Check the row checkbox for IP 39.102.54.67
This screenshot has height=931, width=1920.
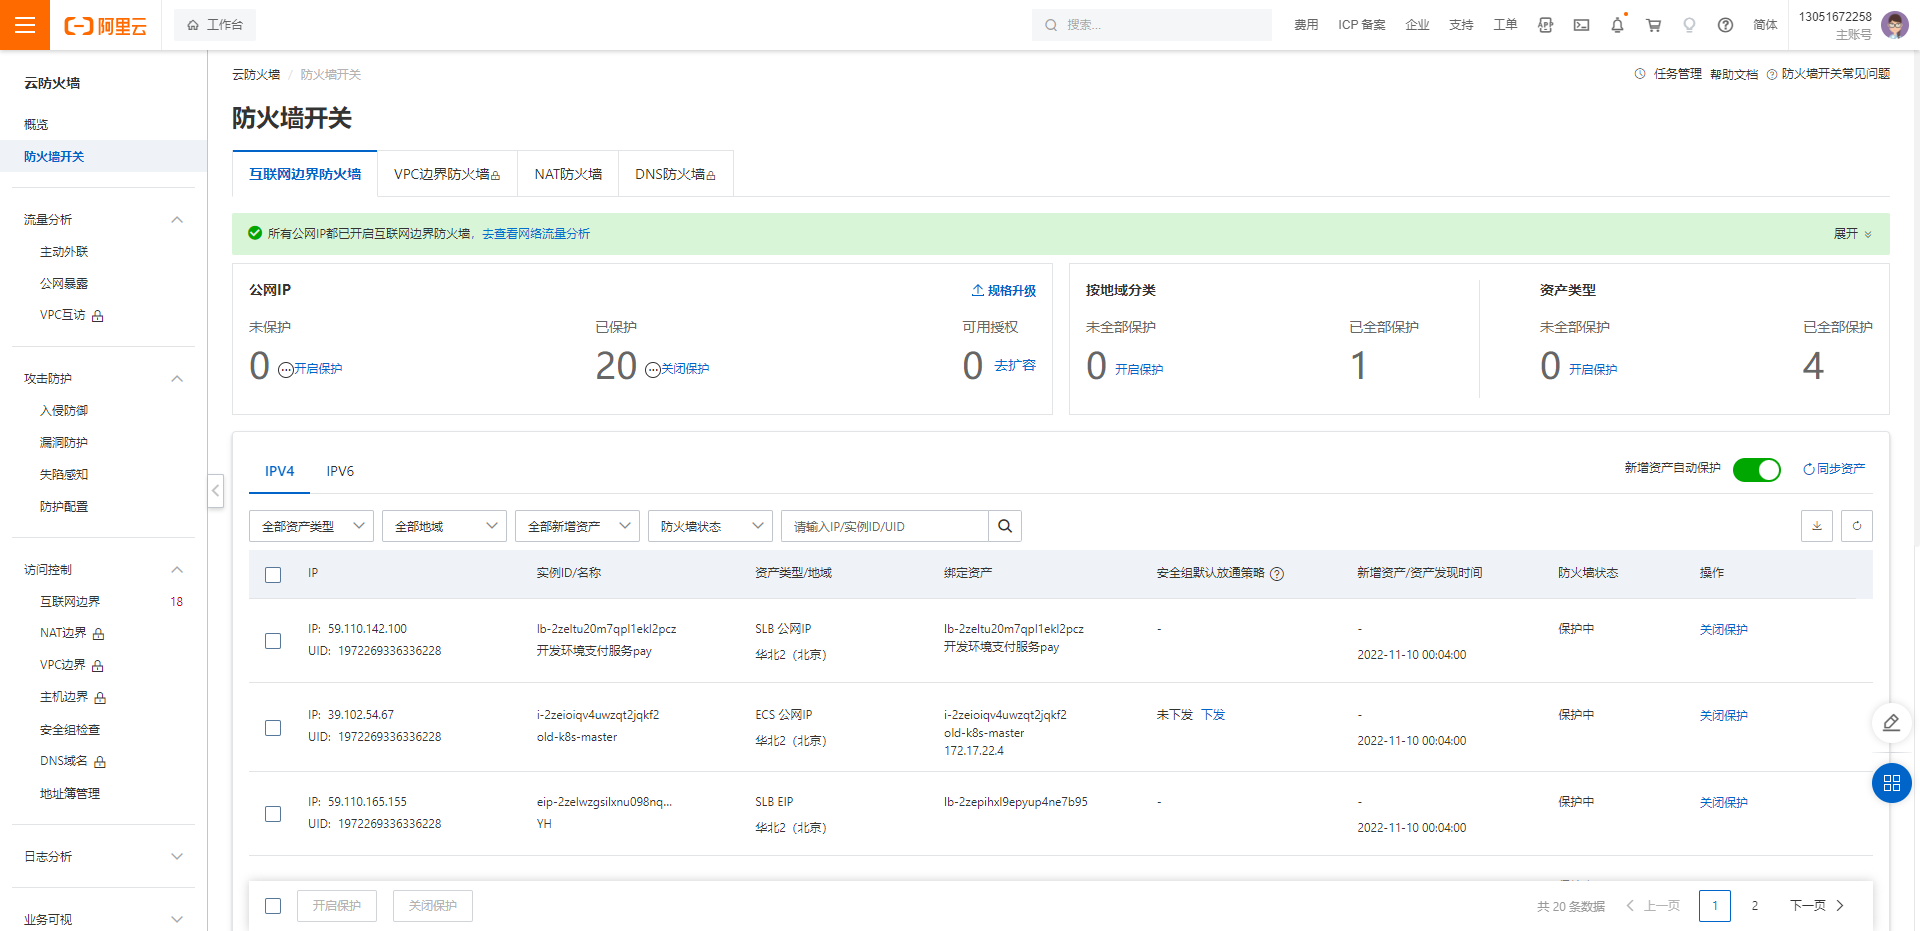(x=273, y=728)
